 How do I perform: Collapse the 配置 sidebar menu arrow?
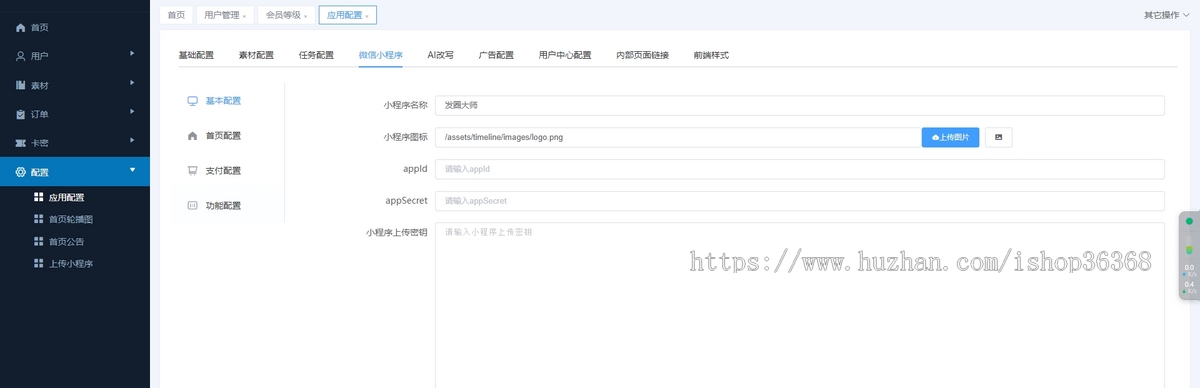[132, 170]
